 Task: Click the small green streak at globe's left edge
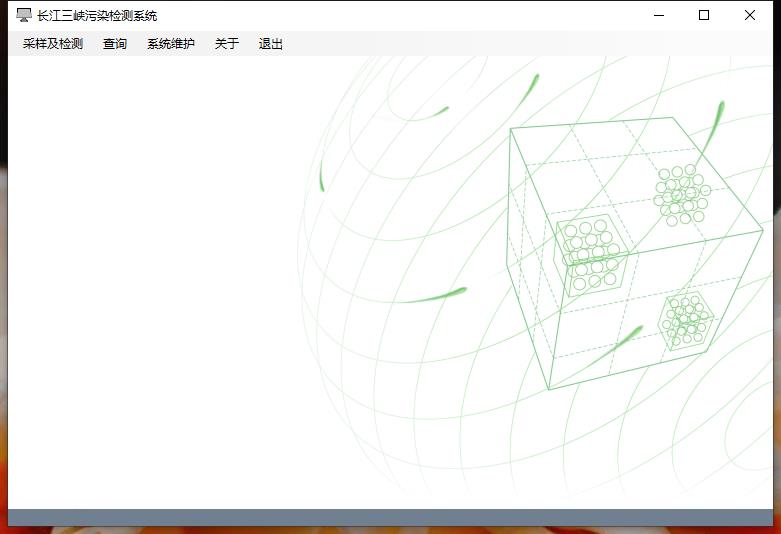point(321,177)
